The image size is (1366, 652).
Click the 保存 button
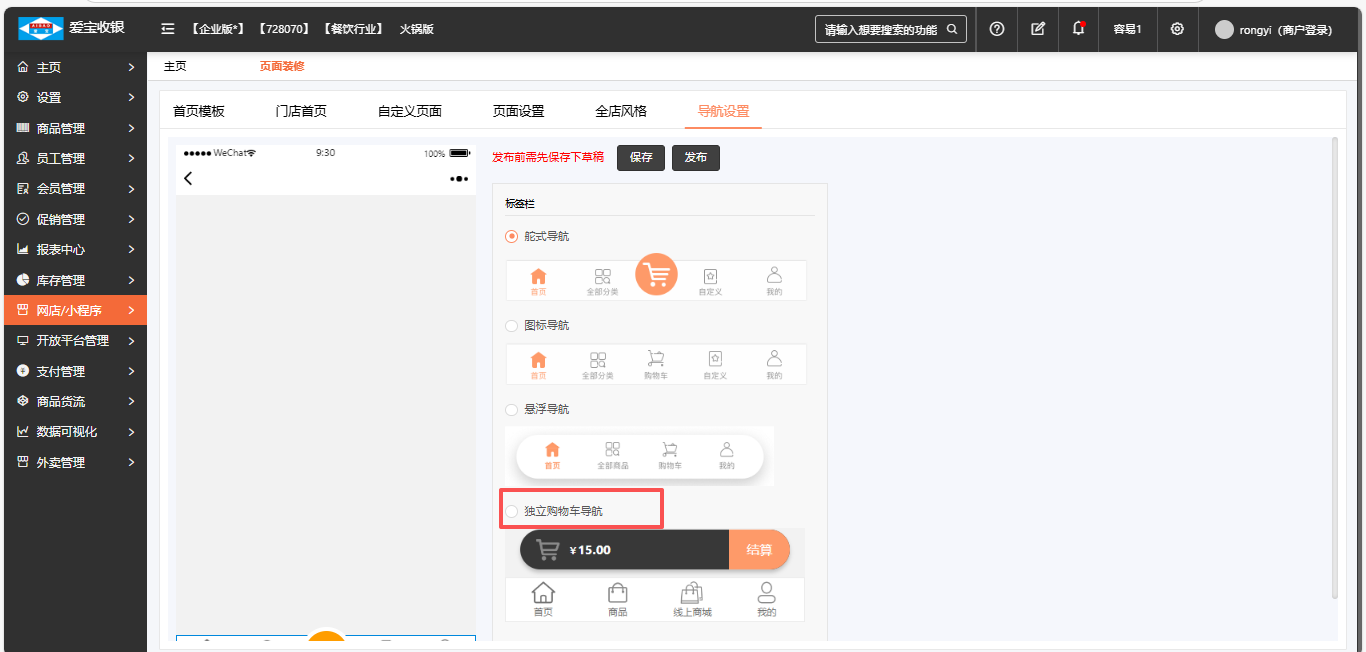[641, 158]
